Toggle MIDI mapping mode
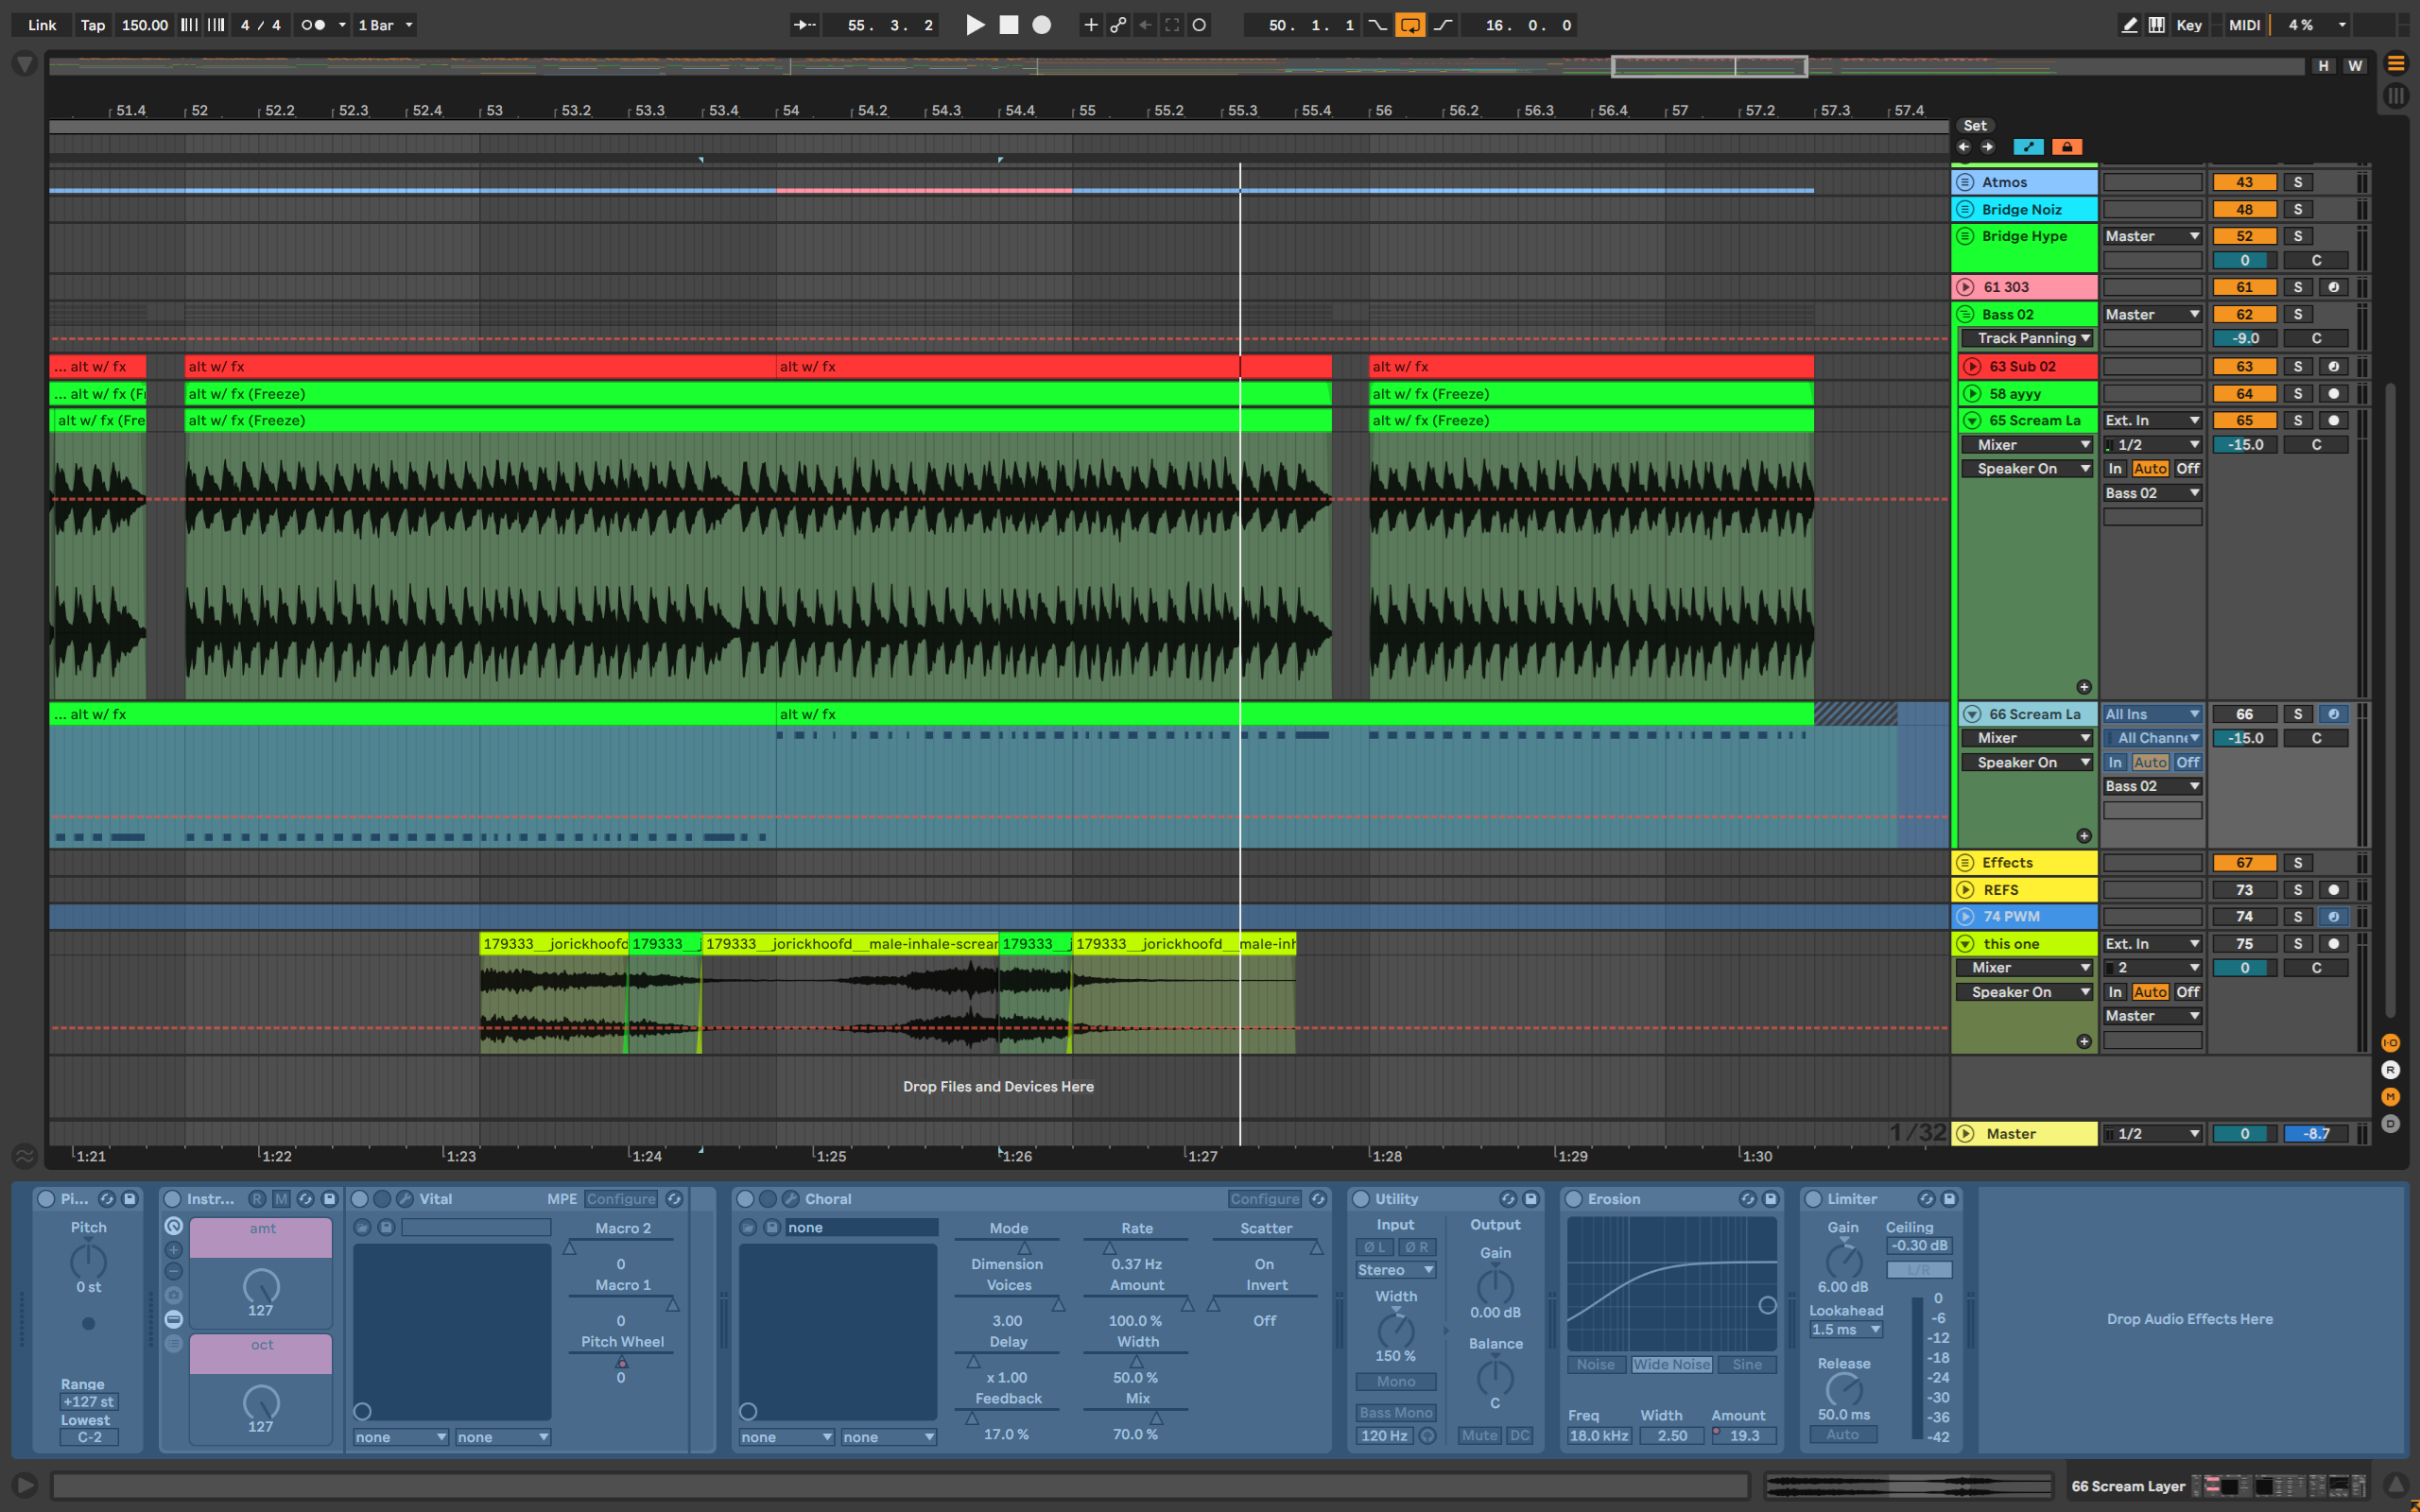This screenshot has width=2420, height=1512. point(2244,25)
